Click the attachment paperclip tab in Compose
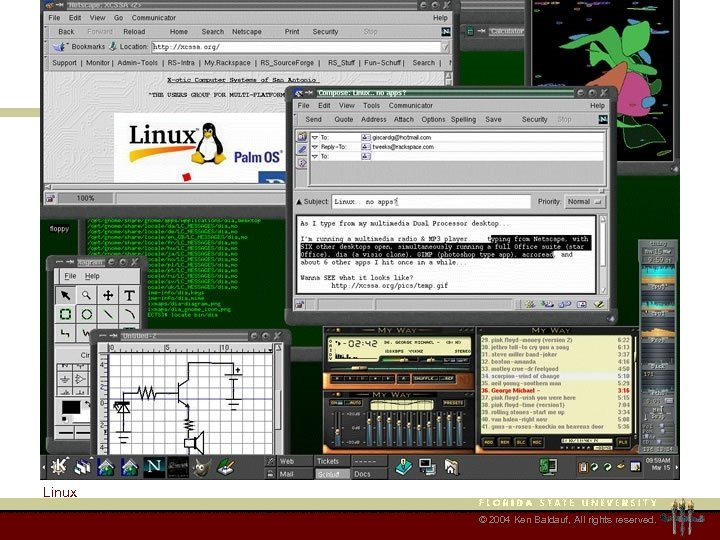The width and height of the screenshot is (720, 540). point(302,149)
